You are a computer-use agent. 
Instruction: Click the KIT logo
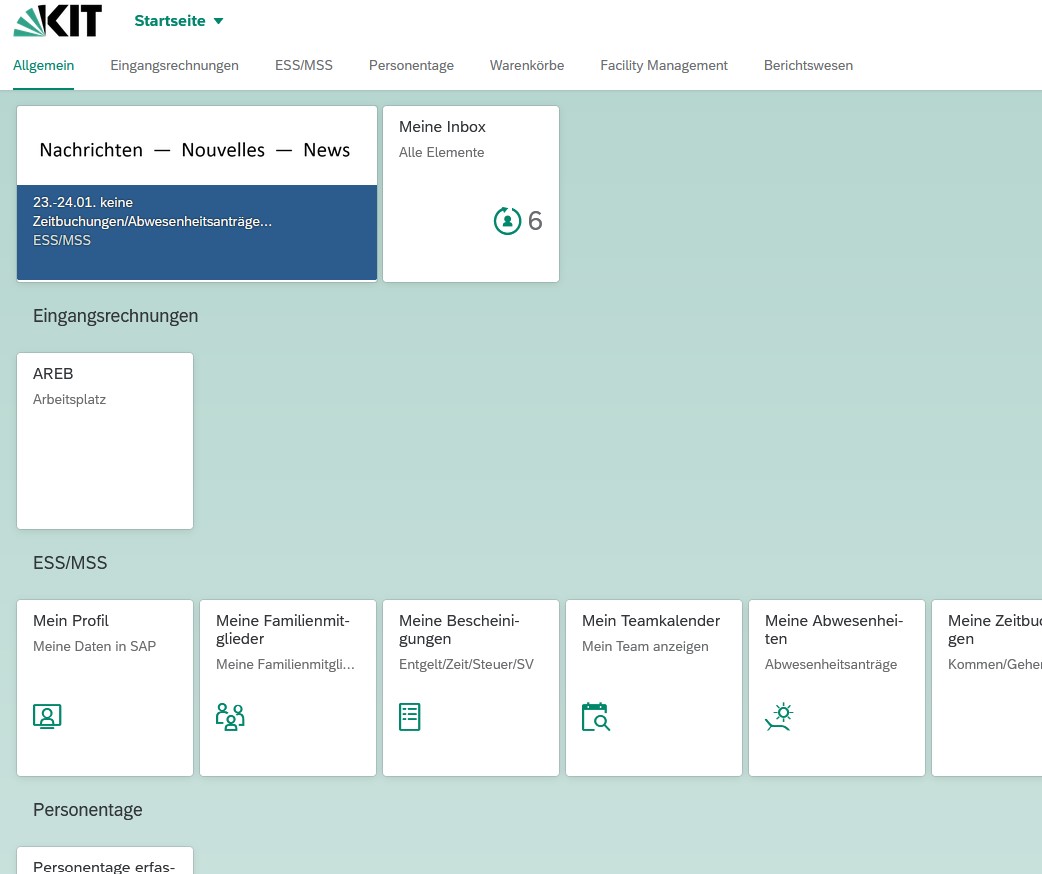pos(58,21)
